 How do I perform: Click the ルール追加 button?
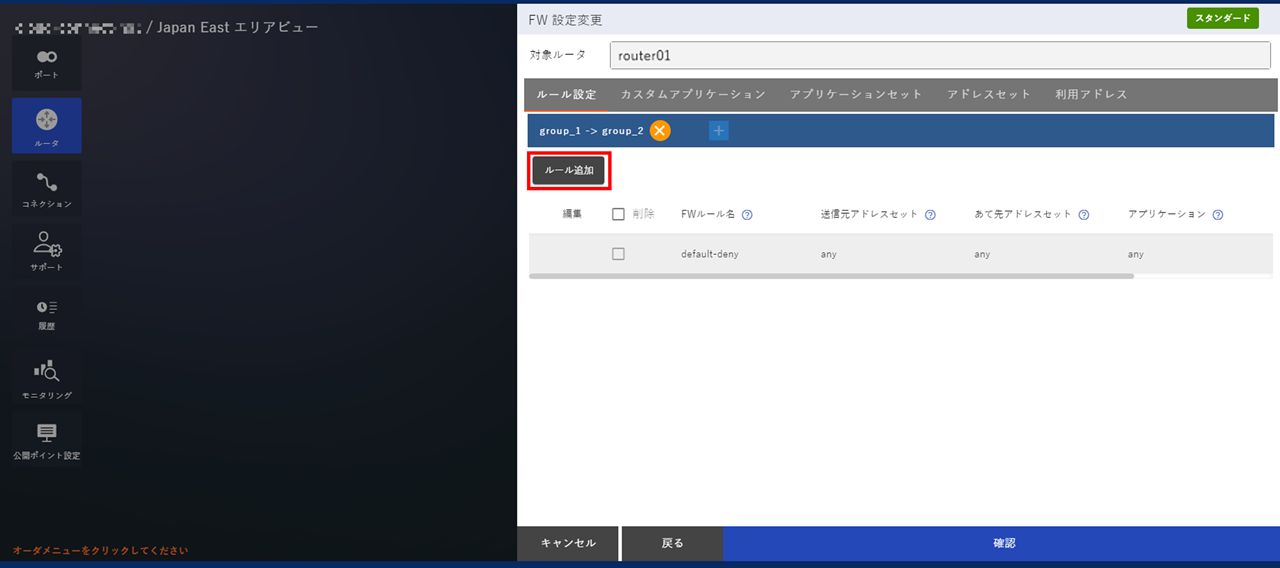coord(569,171)
